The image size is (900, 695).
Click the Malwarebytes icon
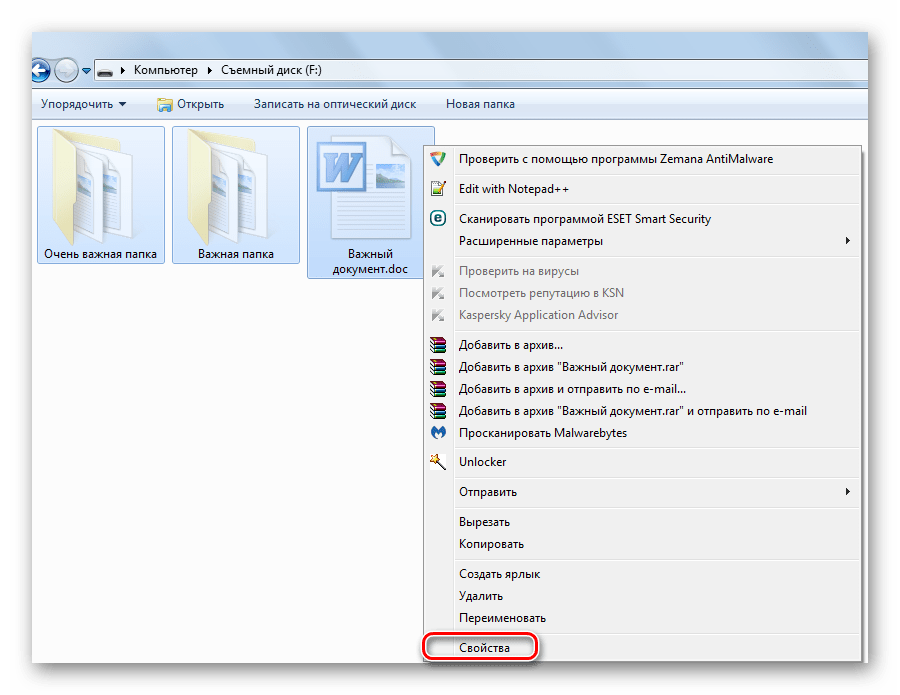[438, 433]
